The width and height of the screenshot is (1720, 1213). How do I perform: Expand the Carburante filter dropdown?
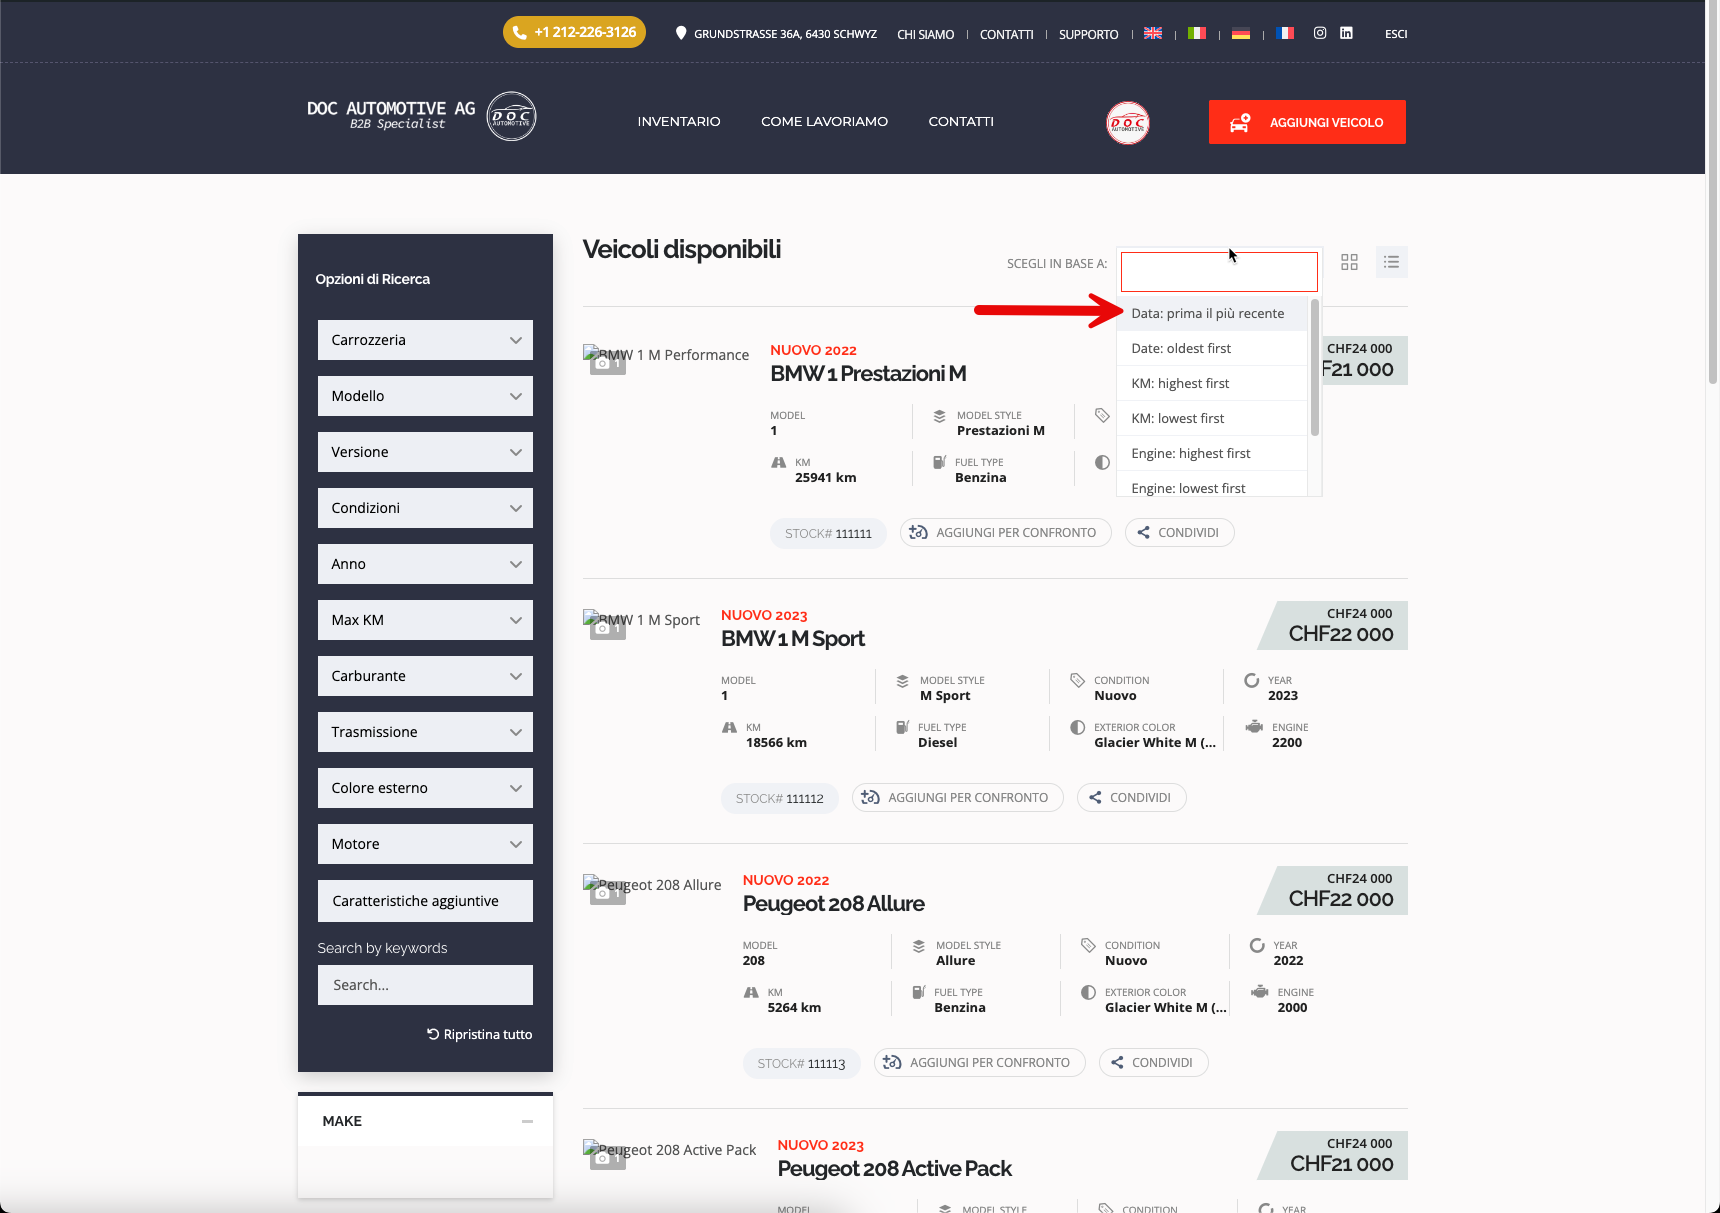pos(425,676)
